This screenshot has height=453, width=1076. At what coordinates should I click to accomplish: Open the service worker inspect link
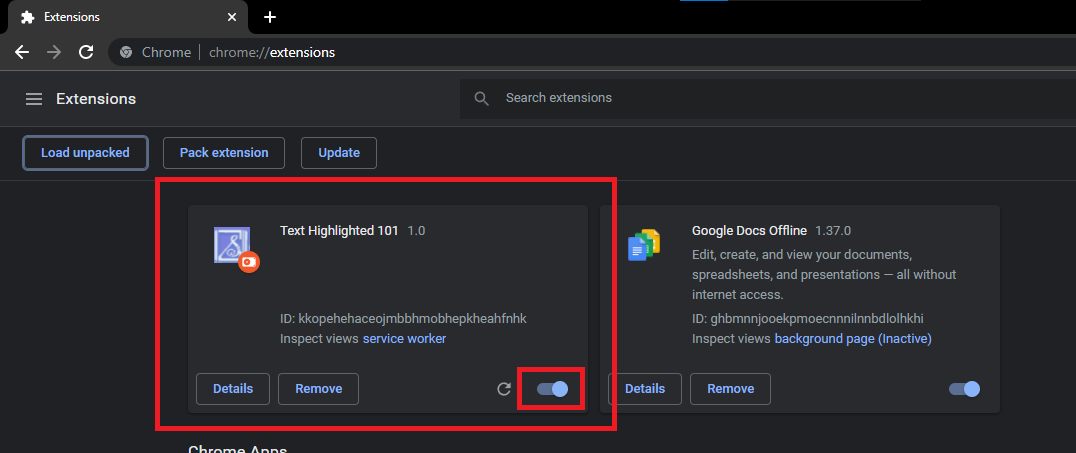point(404,338)
